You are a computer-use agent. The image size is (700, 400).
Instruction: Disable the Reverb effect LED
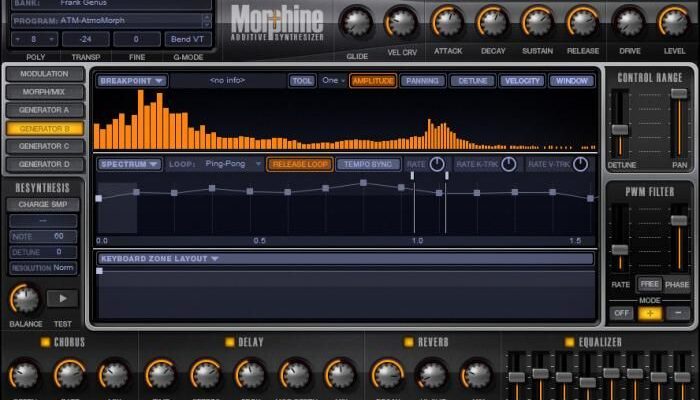(x=406, y=343)
